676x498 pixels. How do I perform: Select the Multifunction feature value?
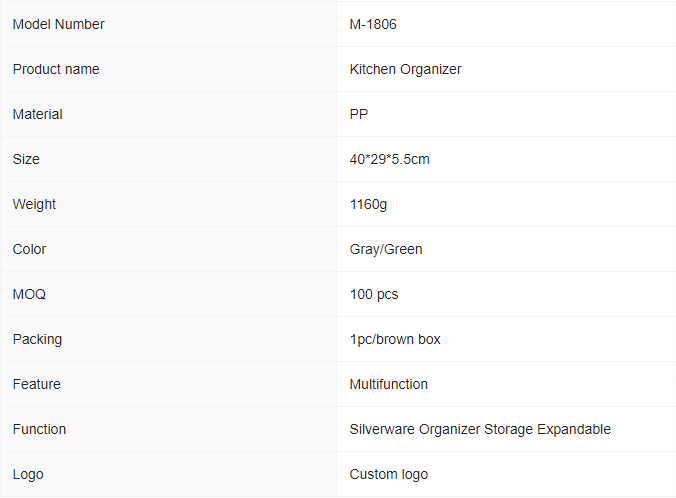point(388,384)
